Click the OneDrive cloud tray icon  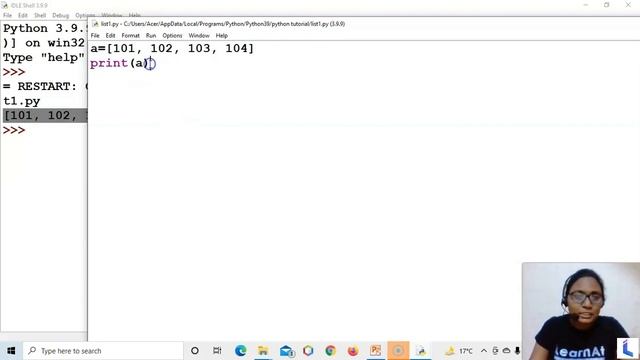[x=506, y=351]
